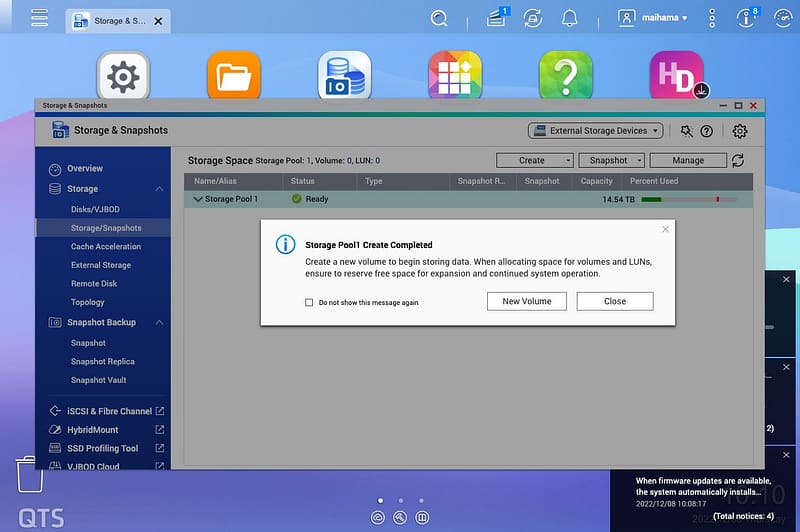
Task: Select Overview in the sidebar
Action: tap(85, 168)
